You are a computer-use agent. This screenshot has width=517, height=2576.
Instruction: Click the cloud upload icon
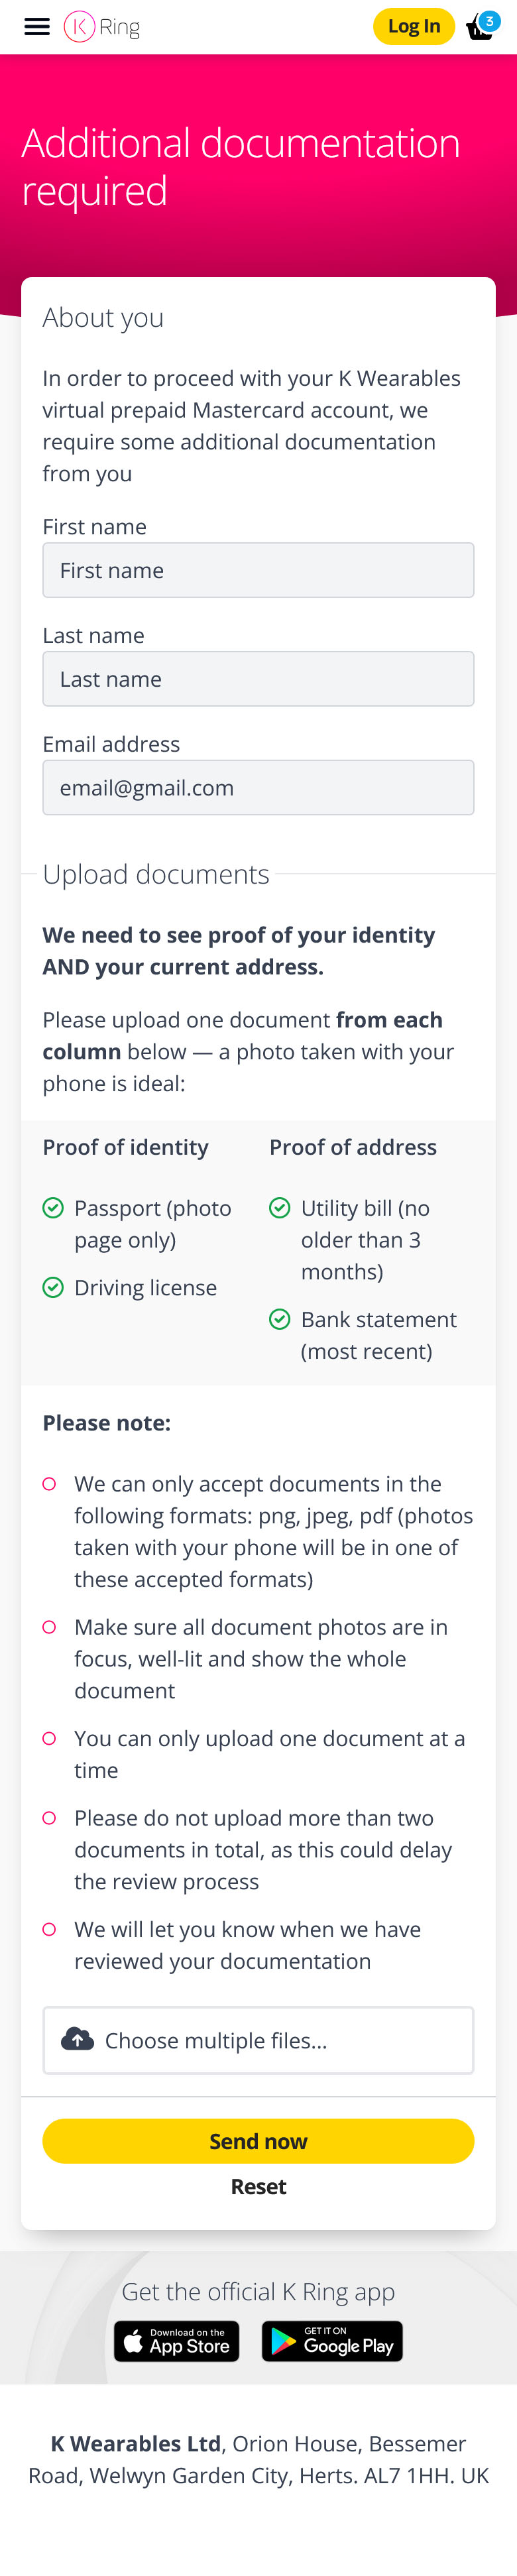click(77, 2039)
